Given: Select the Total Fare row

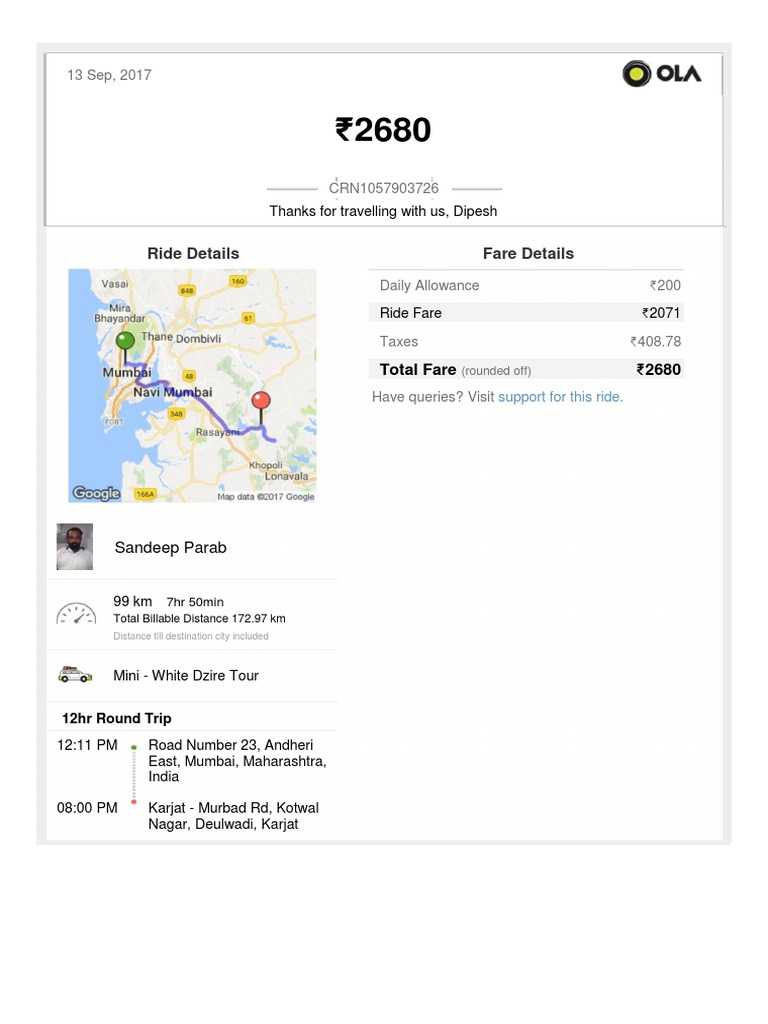Looking at the screenshot, I should (x=526, y=369).
